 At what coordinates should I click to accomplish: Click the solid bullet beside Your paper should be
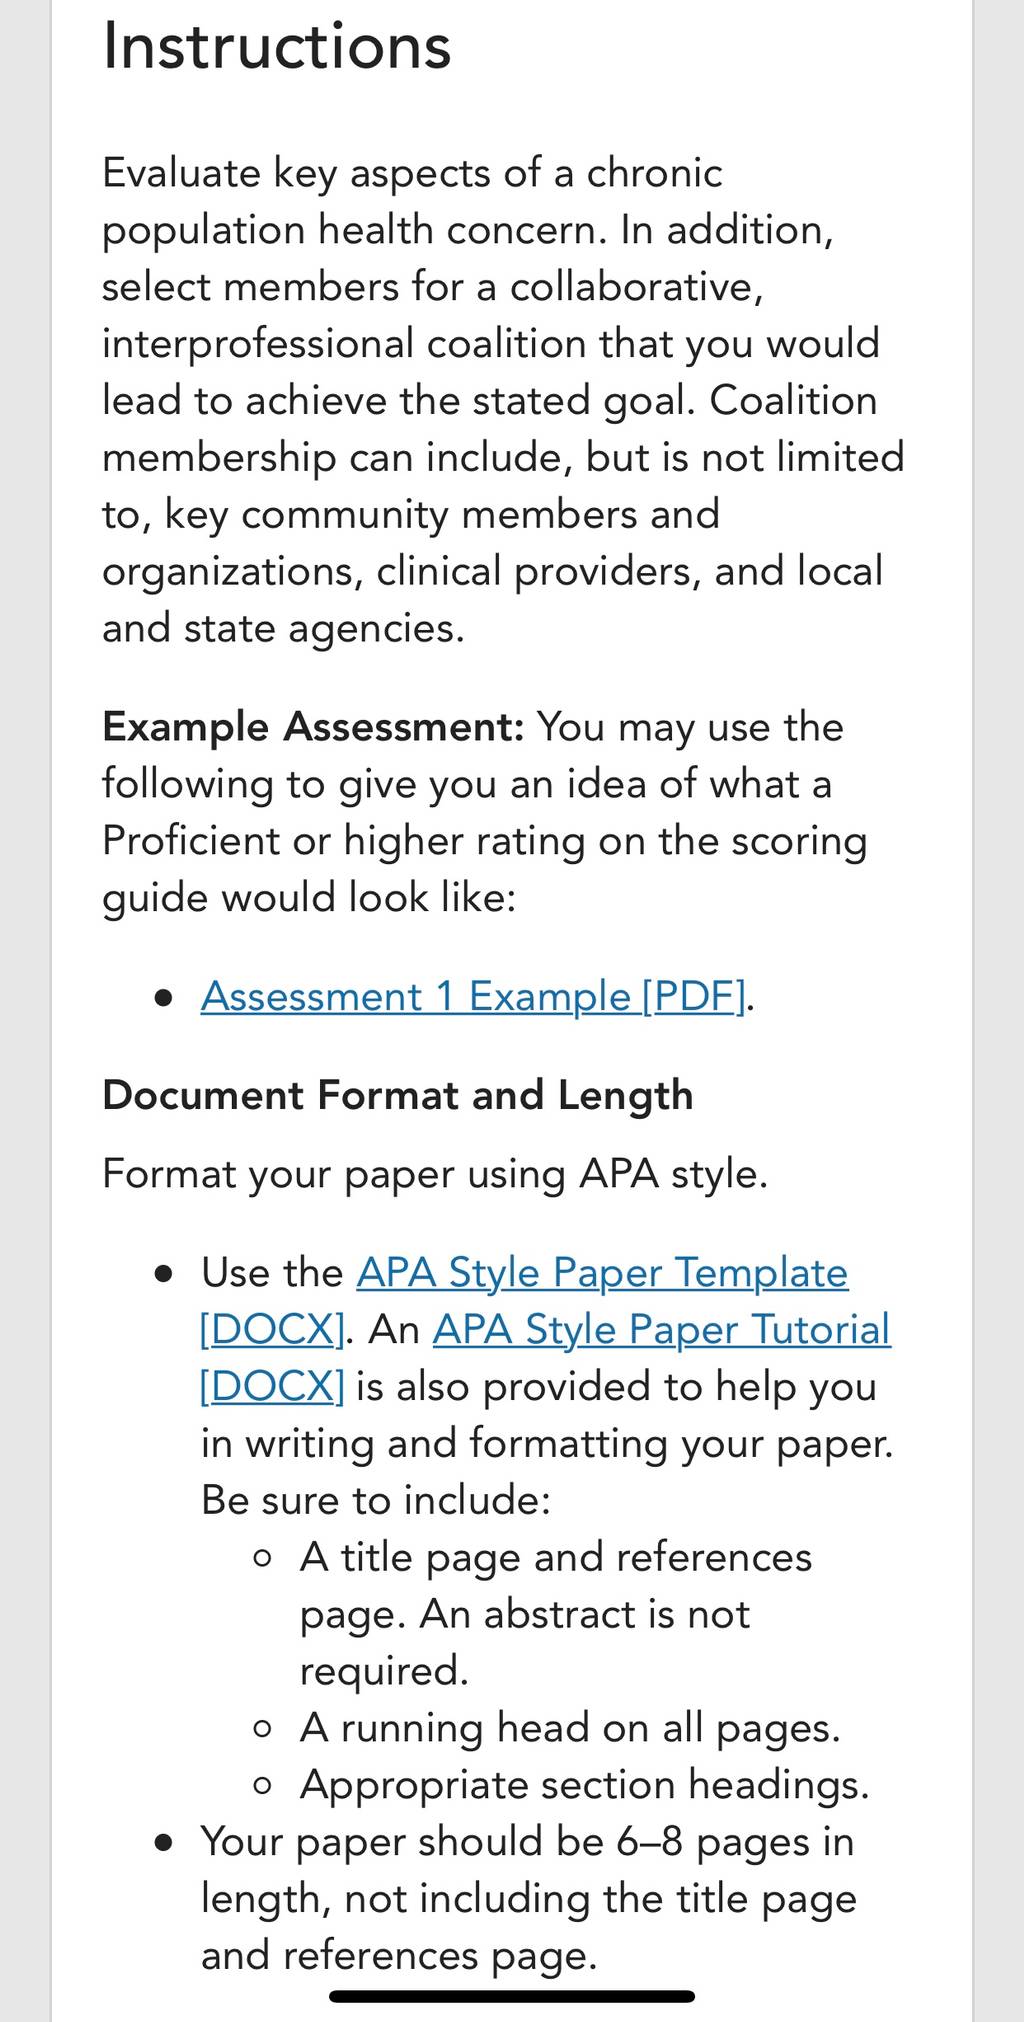pyautogui.click(x=164, y=1843)
